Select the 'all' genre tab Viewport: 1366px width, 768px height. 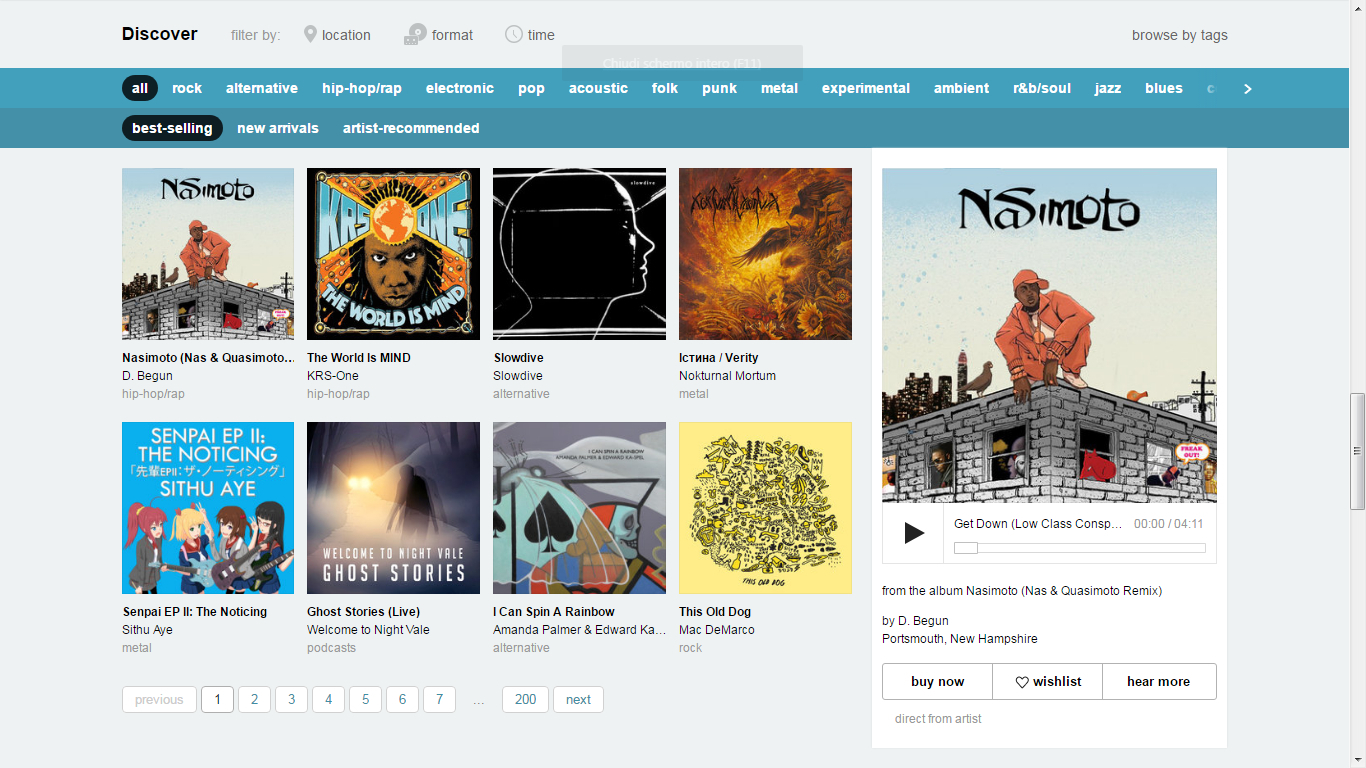pos(140,88)
